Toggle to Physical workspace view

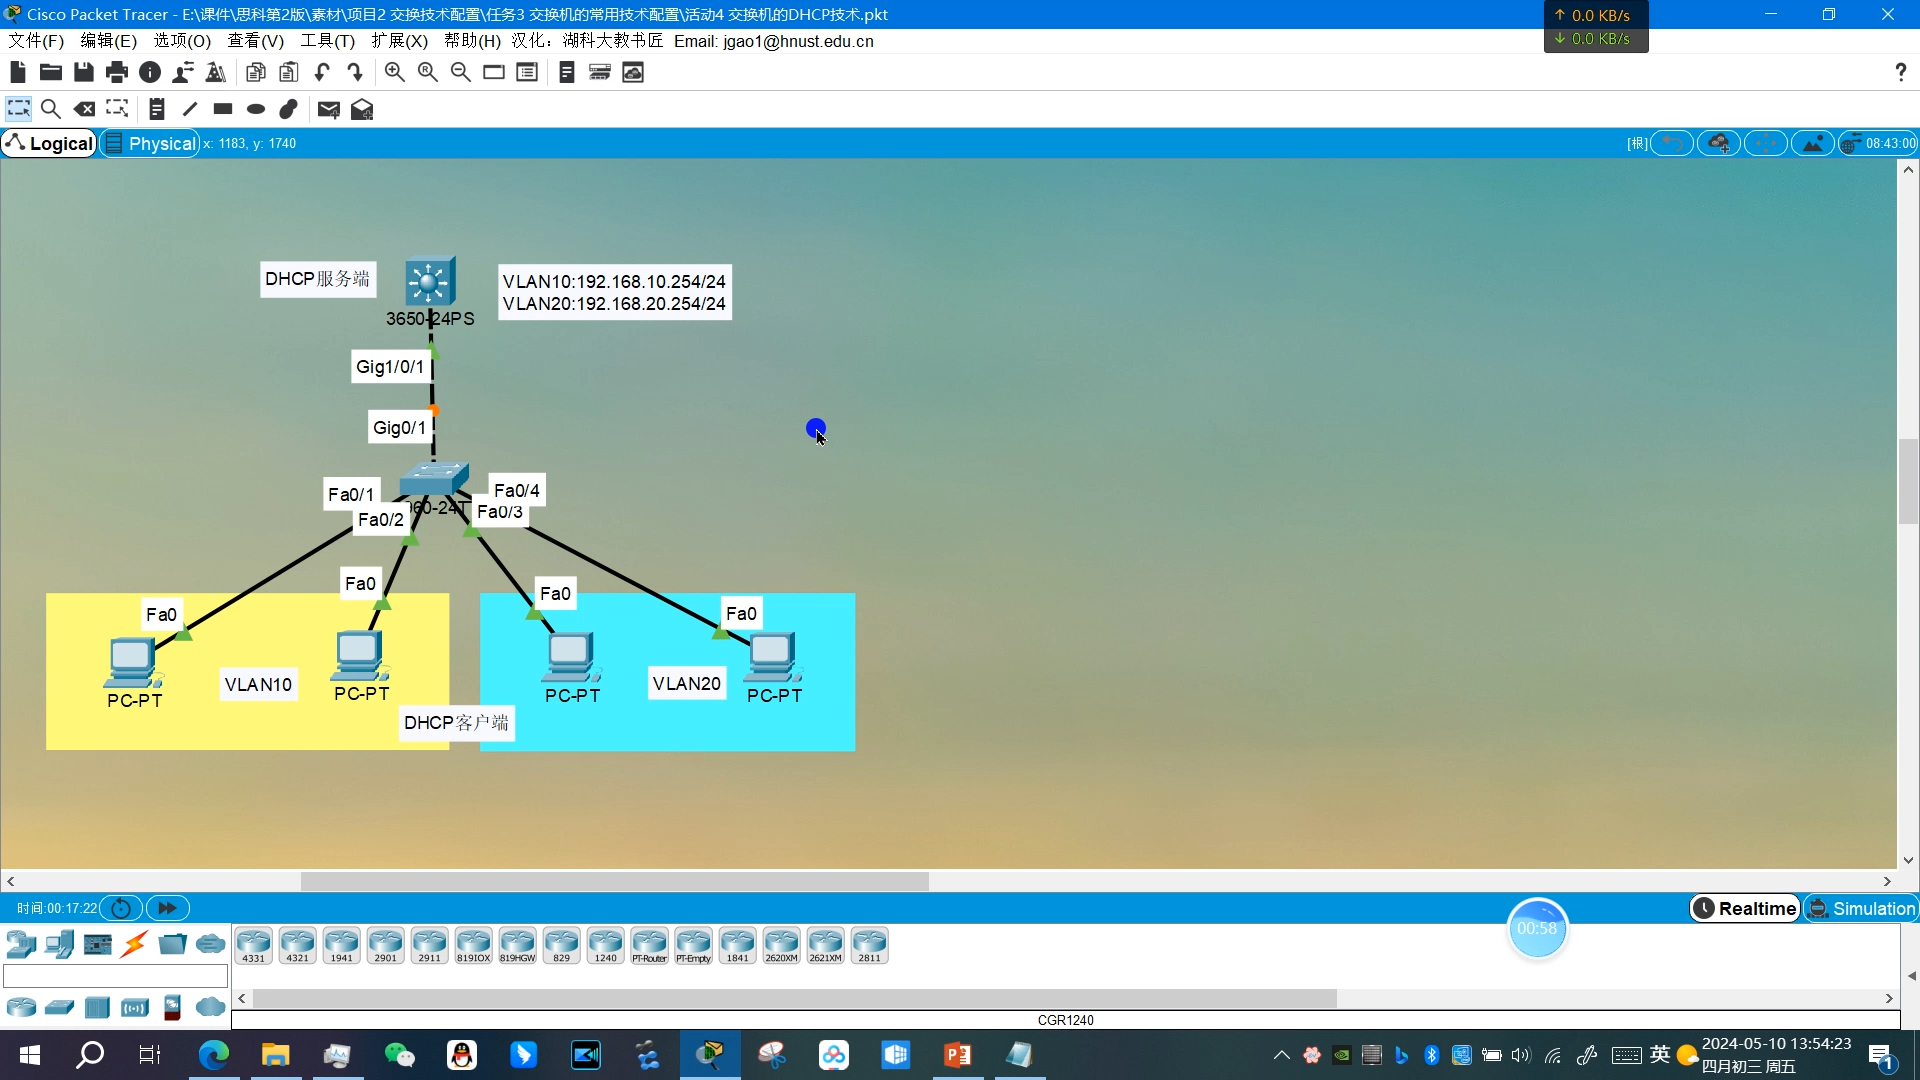point(150,143)
